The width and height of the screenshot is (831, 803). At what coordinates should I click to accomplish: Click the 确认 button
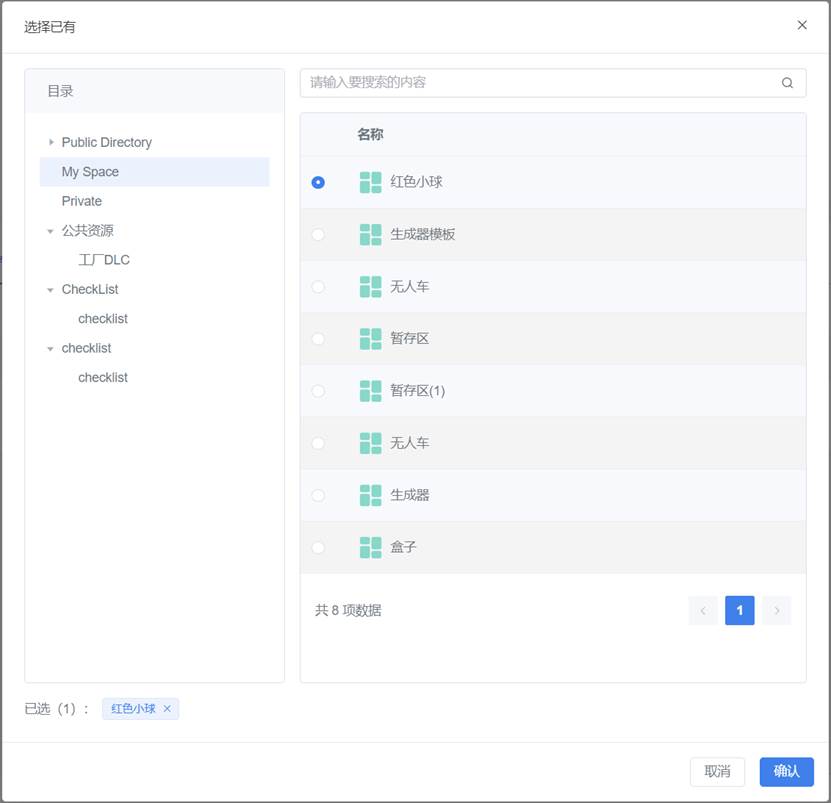pyautogui.click(x=786, y=771)
